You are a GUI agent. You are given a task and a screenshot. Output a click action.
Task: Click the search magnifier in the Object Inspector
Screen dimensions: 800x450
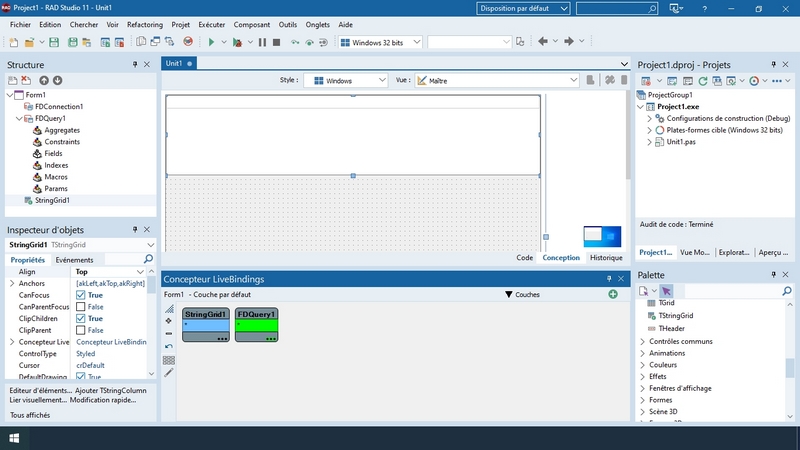[x=148, y=259]
